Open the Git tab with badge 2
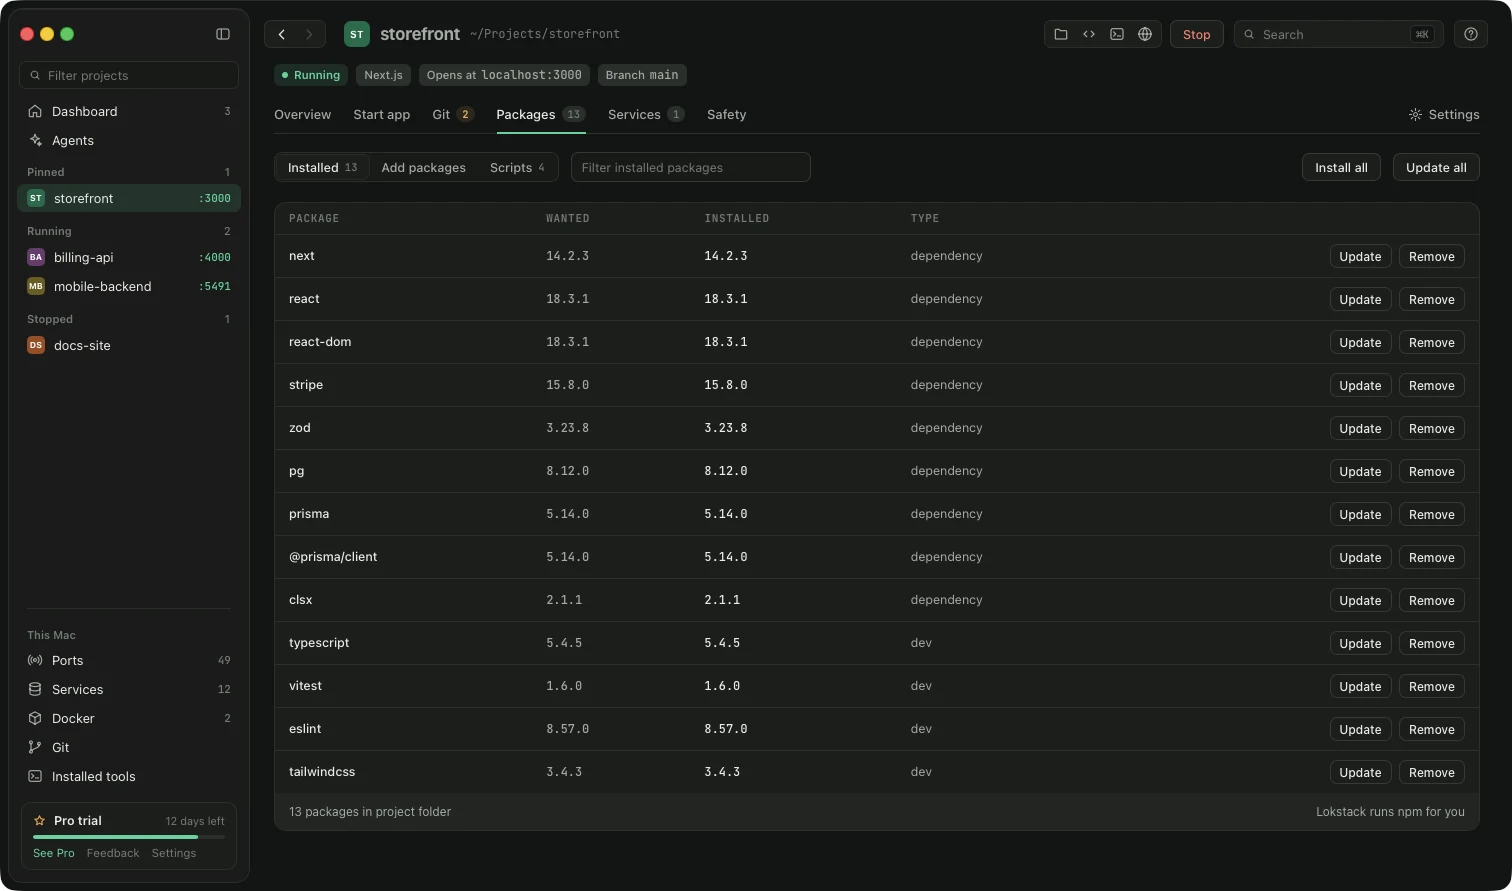Screen dimensions: 1512x891 (453, 114)
